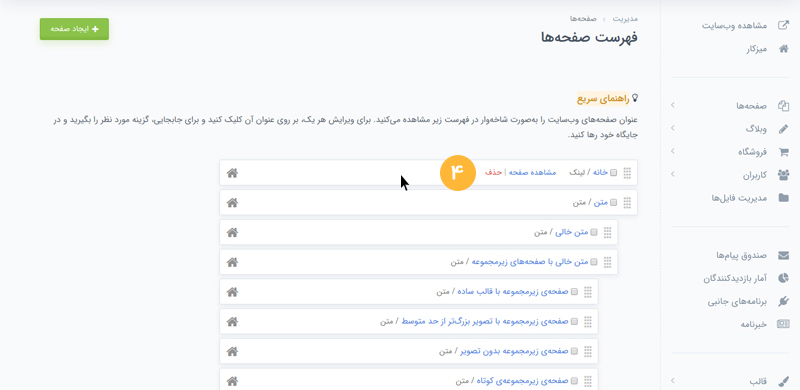Click the home icon in خانه row
The image size is (800, 390).
[x=232, y=173]
